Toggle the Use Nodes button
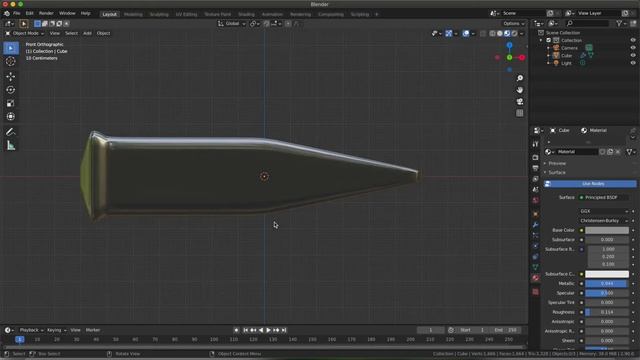The width and height of the screenshot is (640, 360). pos(590,184)
